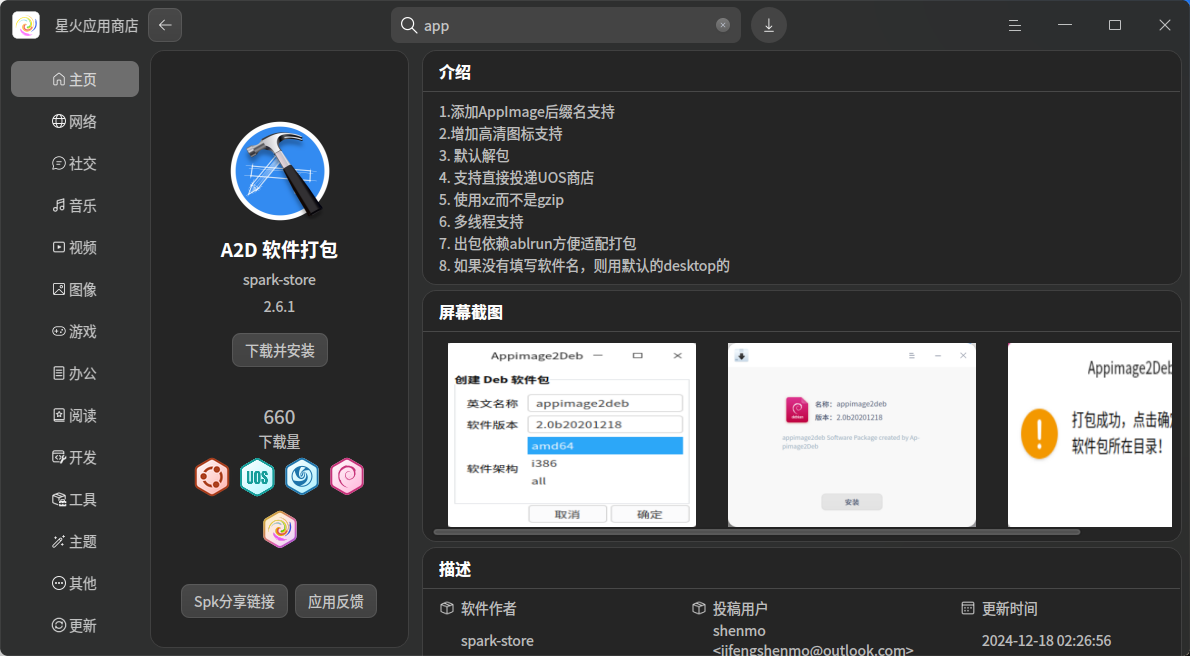Click the app title A2D 软件打包
Screen dimensions: 1190x656
279,250
